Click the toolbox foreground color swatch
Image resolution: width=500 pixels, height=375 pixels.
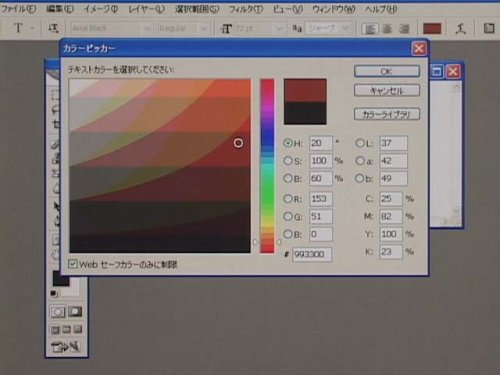(61, 278)
